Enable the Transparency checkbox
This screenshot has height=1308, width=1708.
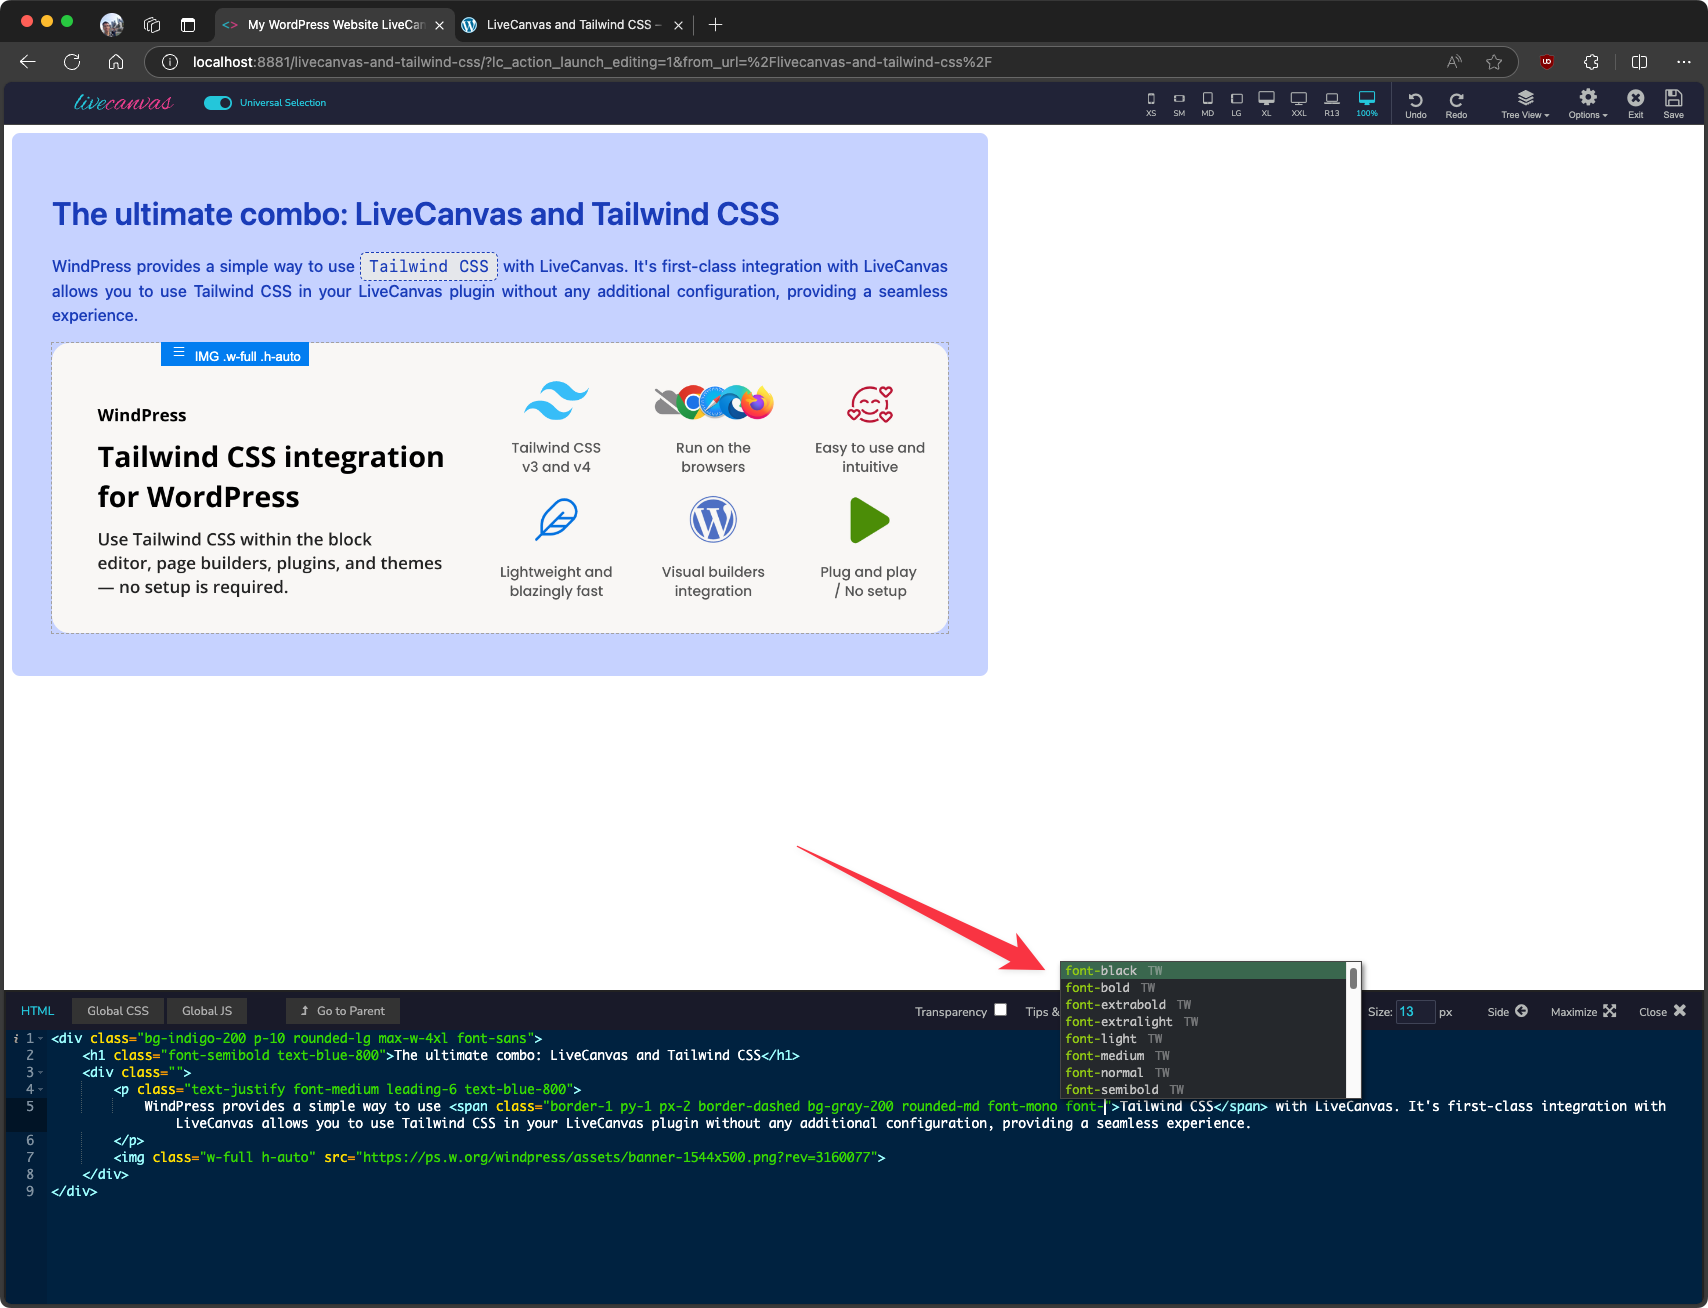coord(1000,1010)
